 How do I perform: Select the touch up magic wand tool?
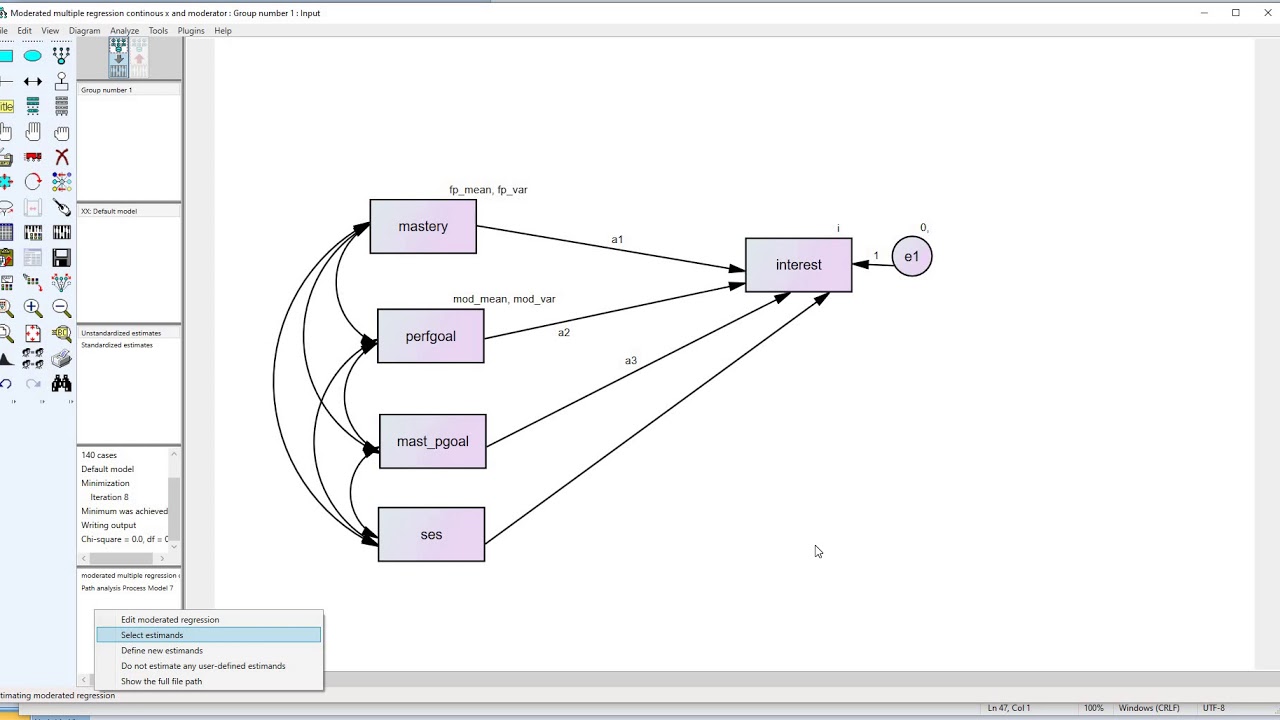click(x=61, y=207)
